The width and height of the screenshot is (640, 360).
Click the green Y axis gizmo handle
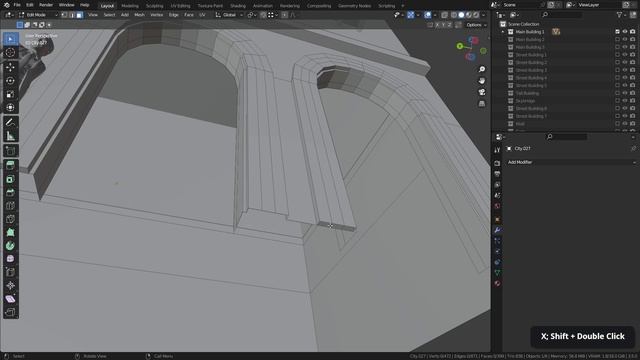point(460,46)
